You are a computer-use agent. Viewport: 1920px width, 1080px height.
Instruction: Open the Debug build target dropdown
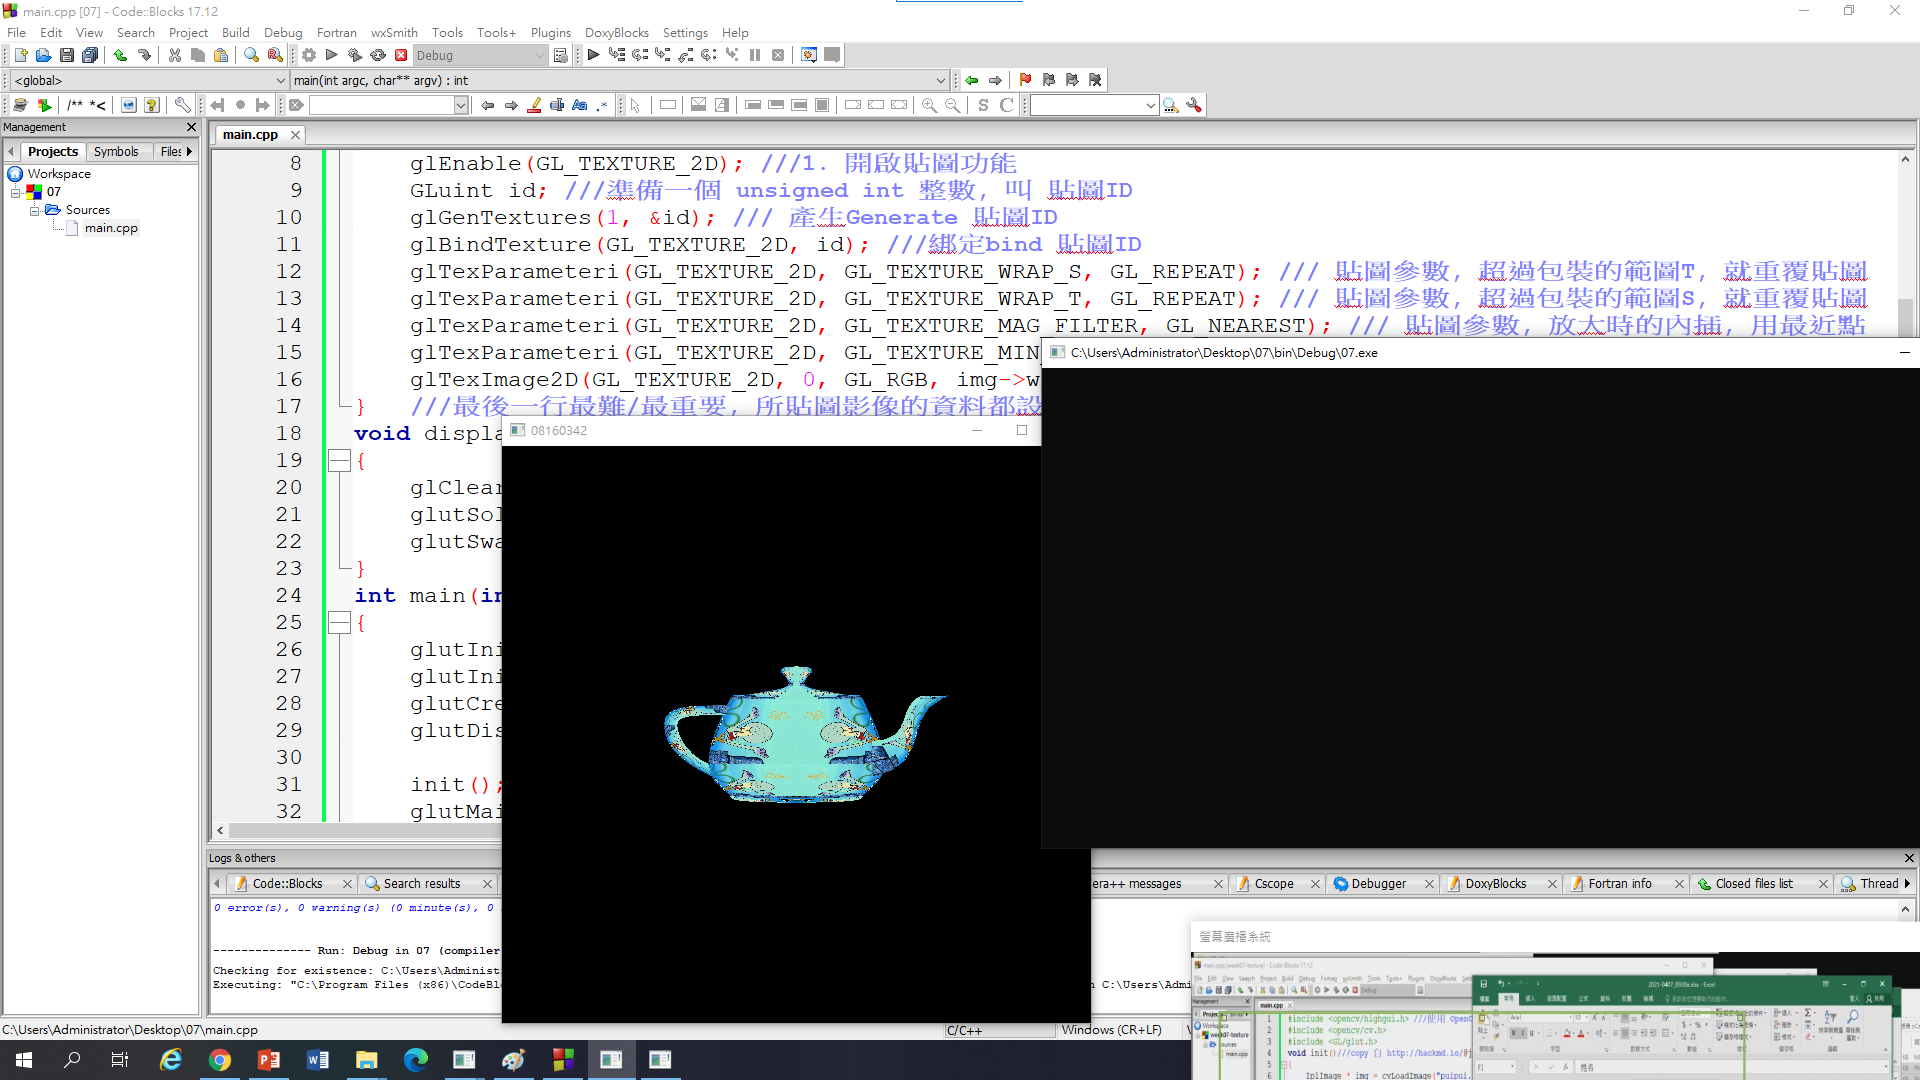pyautogui.click(x=540, y=55)
